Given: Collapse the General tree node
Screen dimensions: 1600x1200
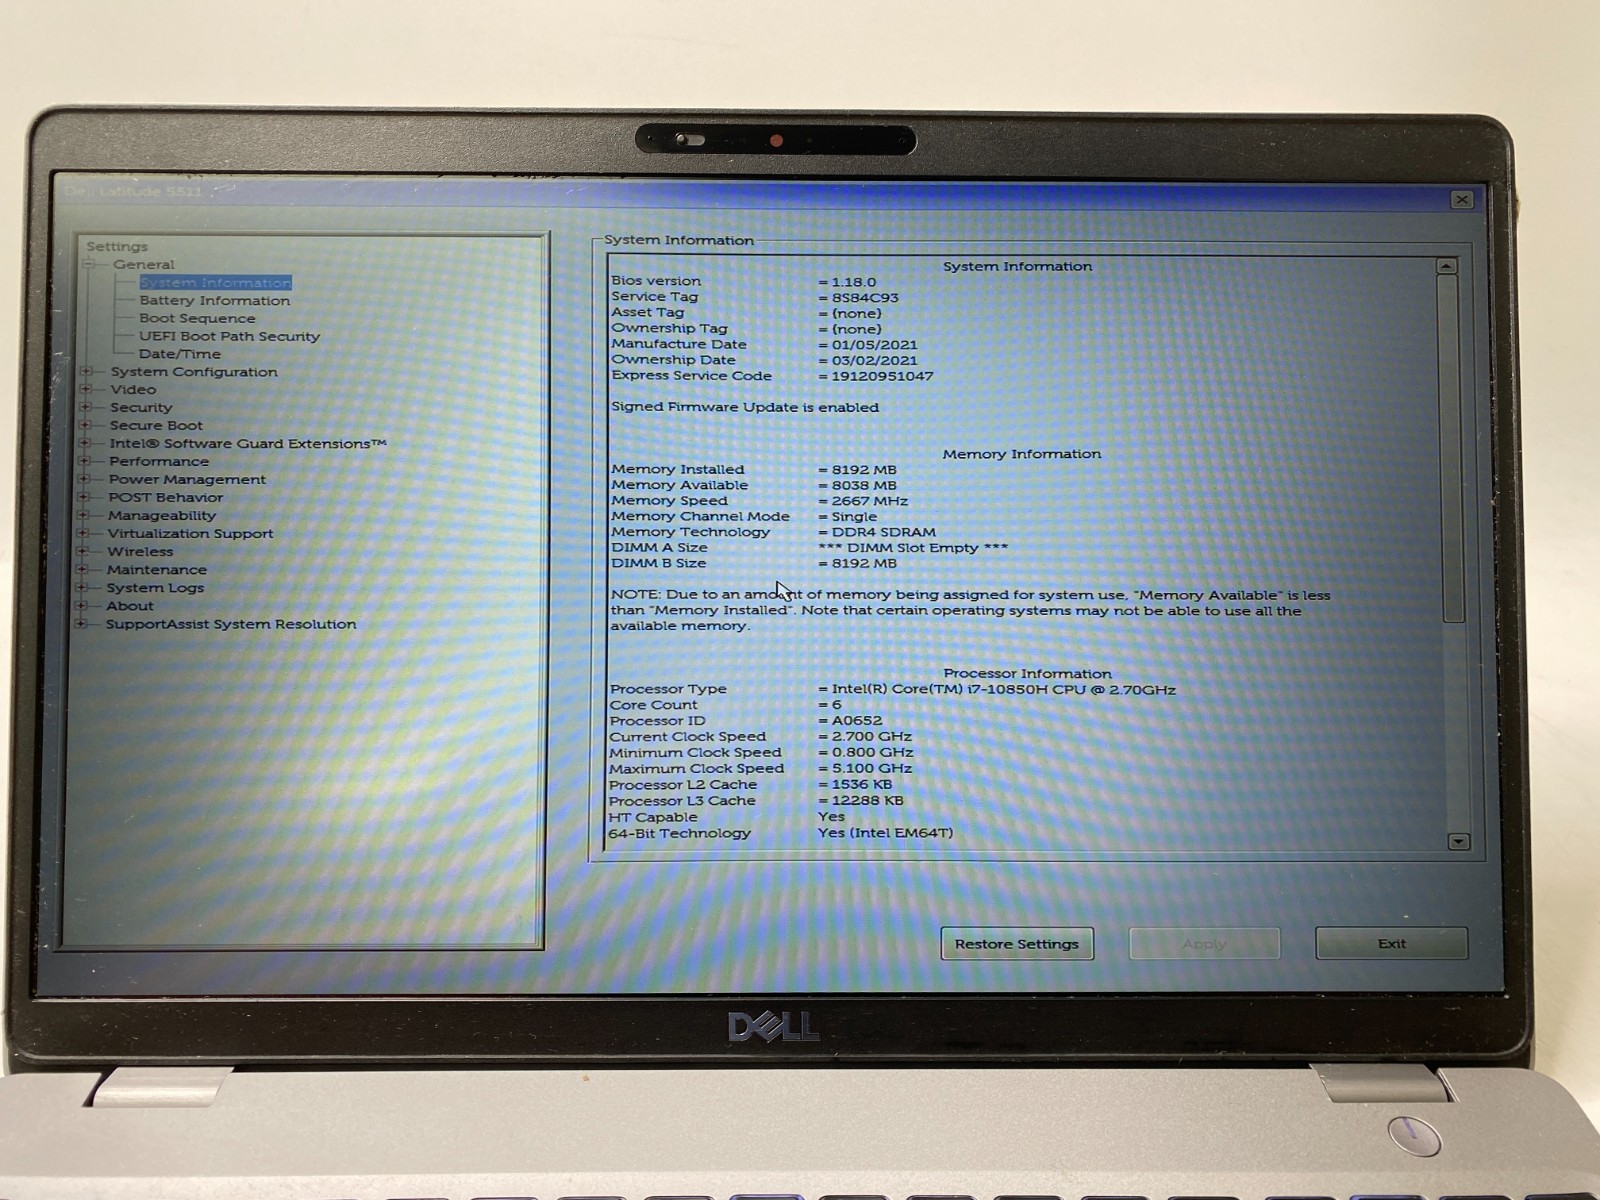Looking at the screenshot, I should point(89,264).
